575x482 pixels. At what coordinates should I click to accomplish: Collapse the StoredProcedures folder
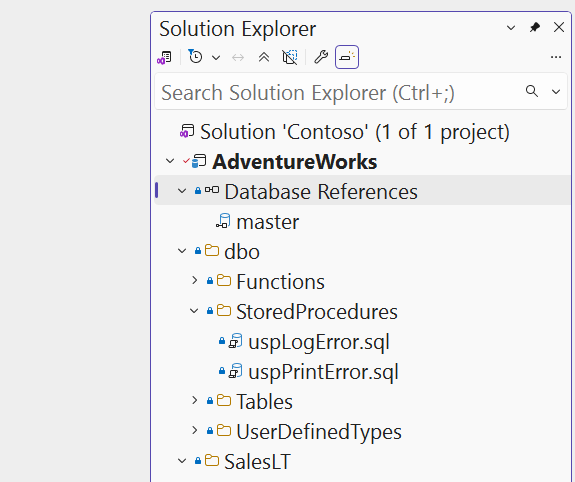pyautogui.click(x=194, y=311)
